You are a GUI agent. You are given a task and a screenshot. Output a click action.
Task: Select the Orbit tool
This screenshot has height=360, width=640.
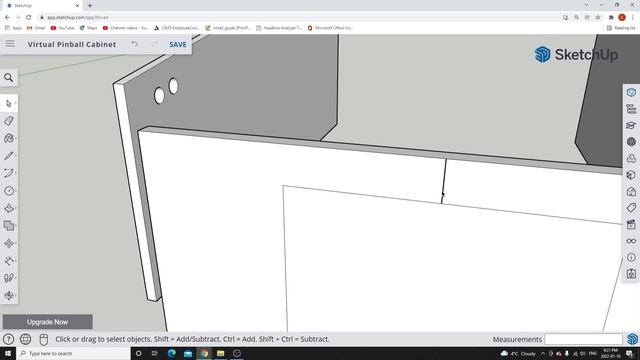pyautogui.click(x=9, y=296)
